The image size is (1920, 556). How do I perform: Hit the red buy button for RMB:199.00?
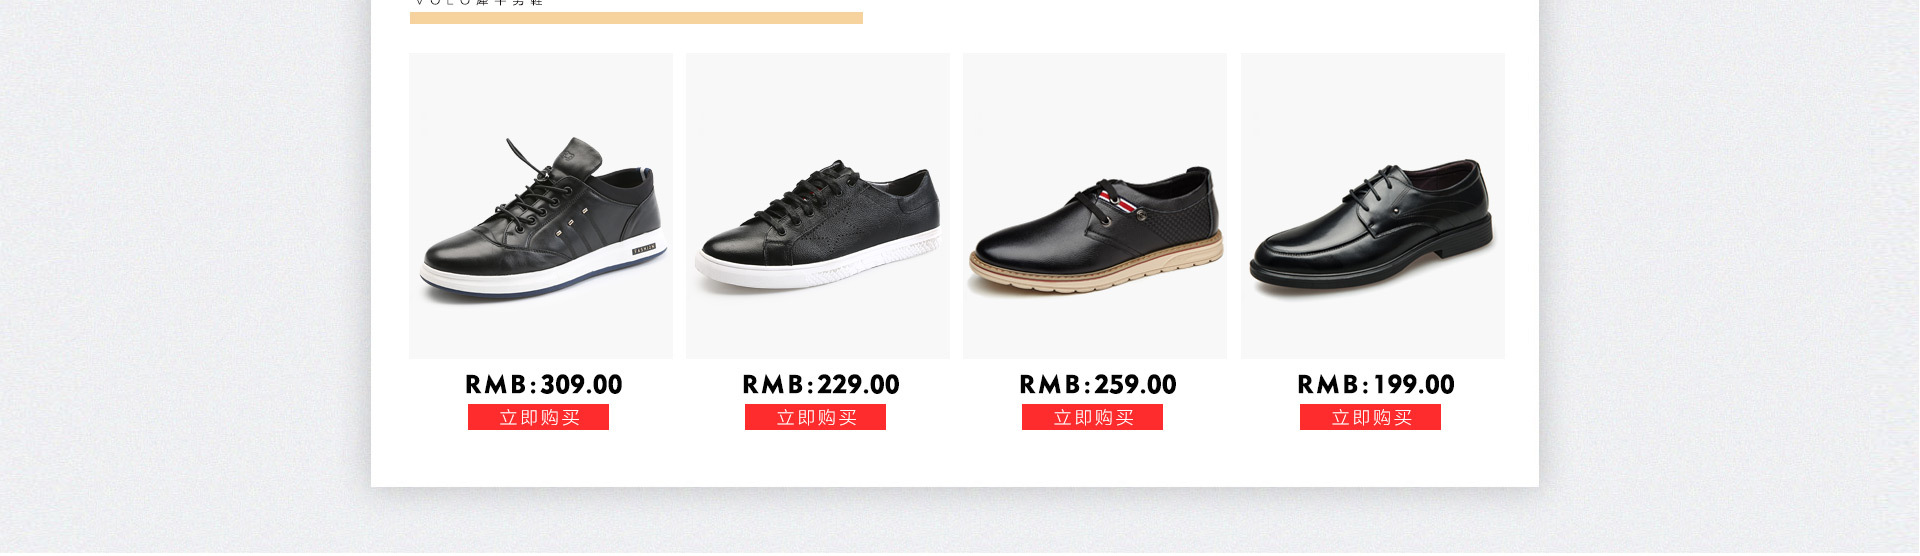click(x=1370, y=418)
